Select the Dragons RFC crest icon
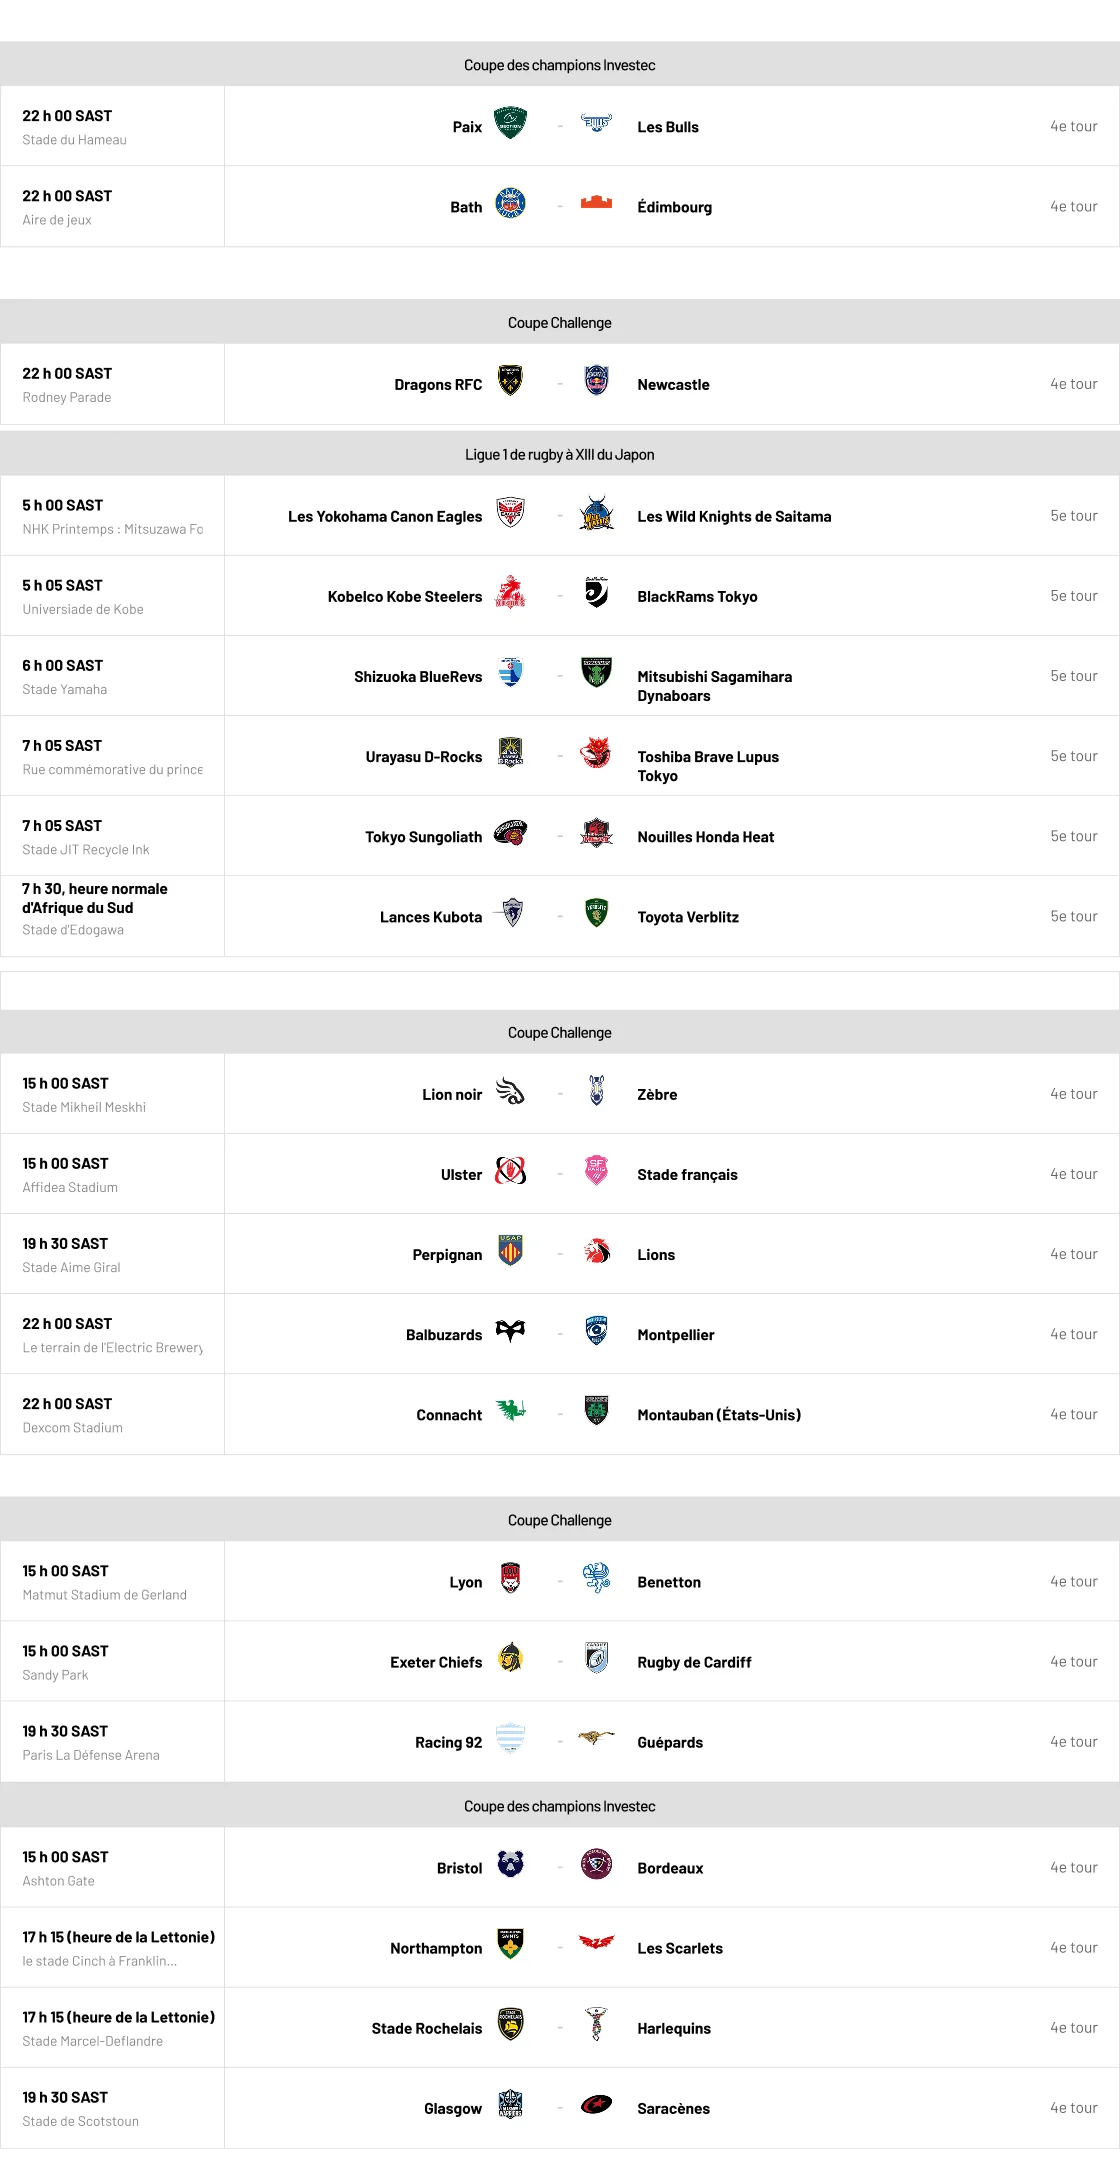 click(x=510, y=381)
